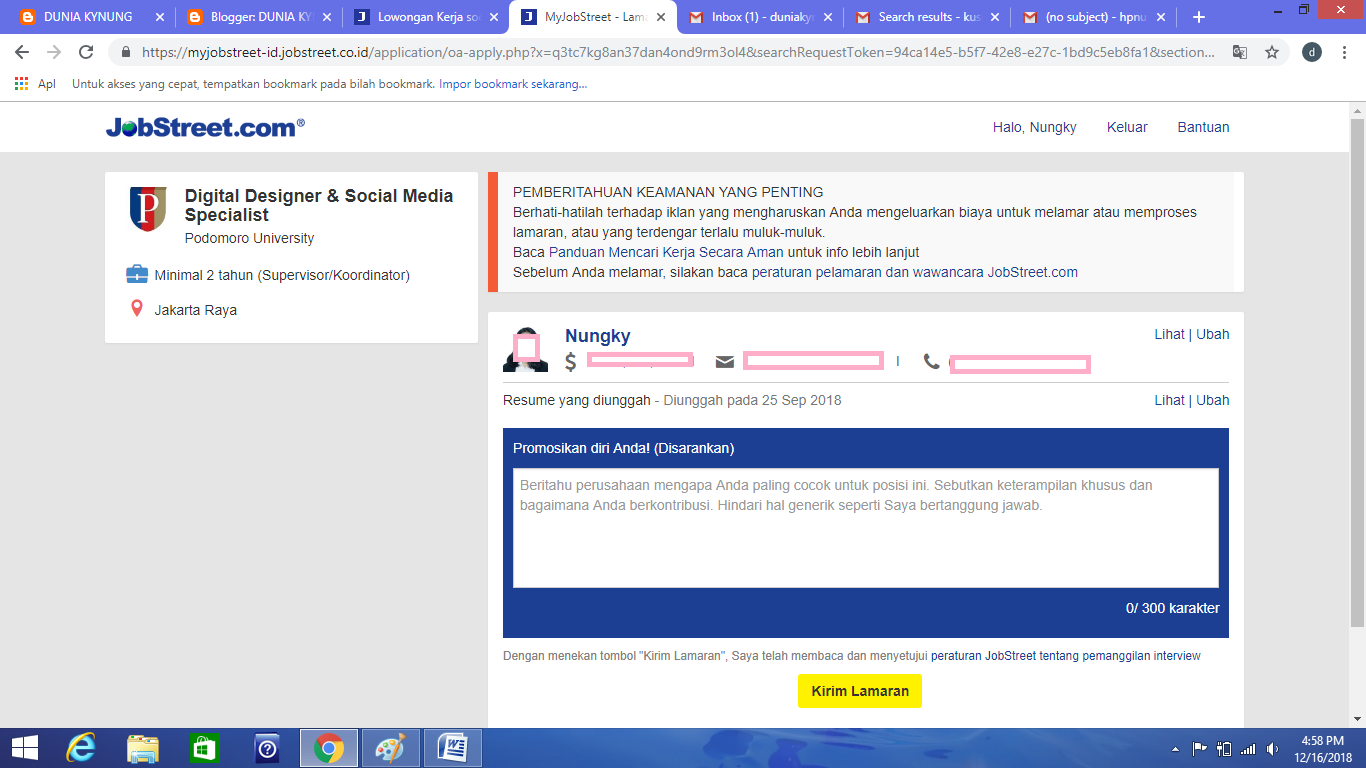Click the taskbar clock 4:58 PM

pyautogui.click(x=1322, y=741)
